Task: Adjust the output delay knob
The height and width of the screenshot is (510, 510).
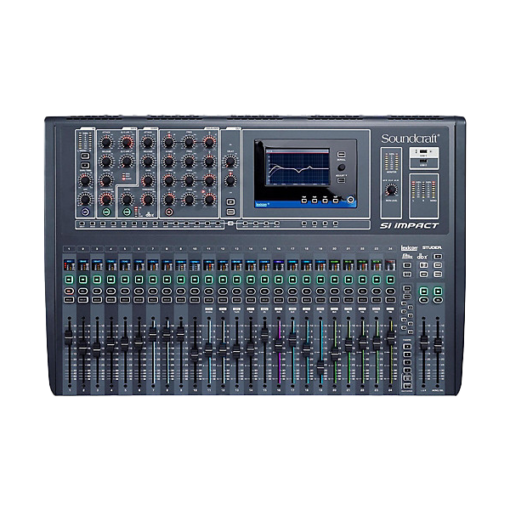Action: click(230, 162)
